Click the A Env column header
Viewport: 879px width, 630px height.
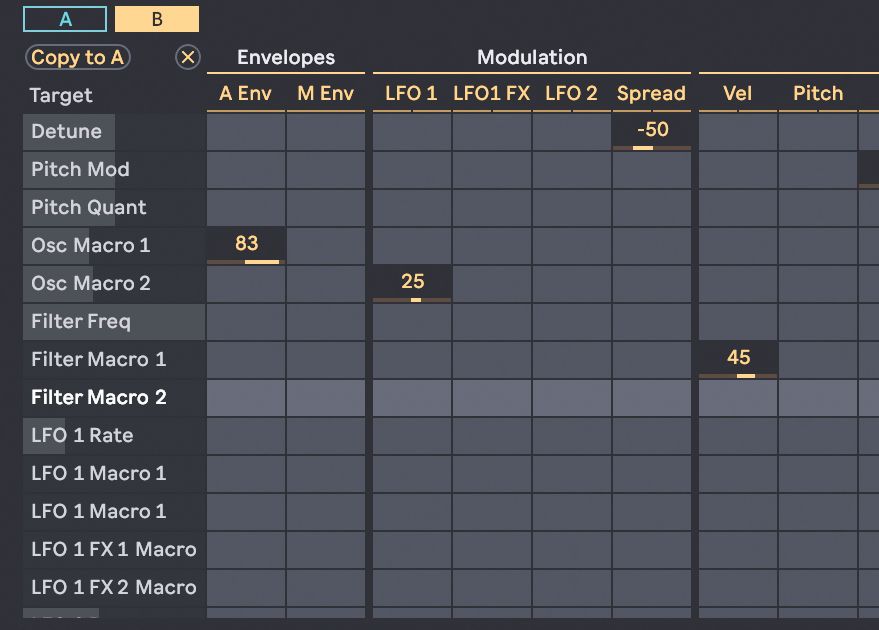[x=246, y=94]
